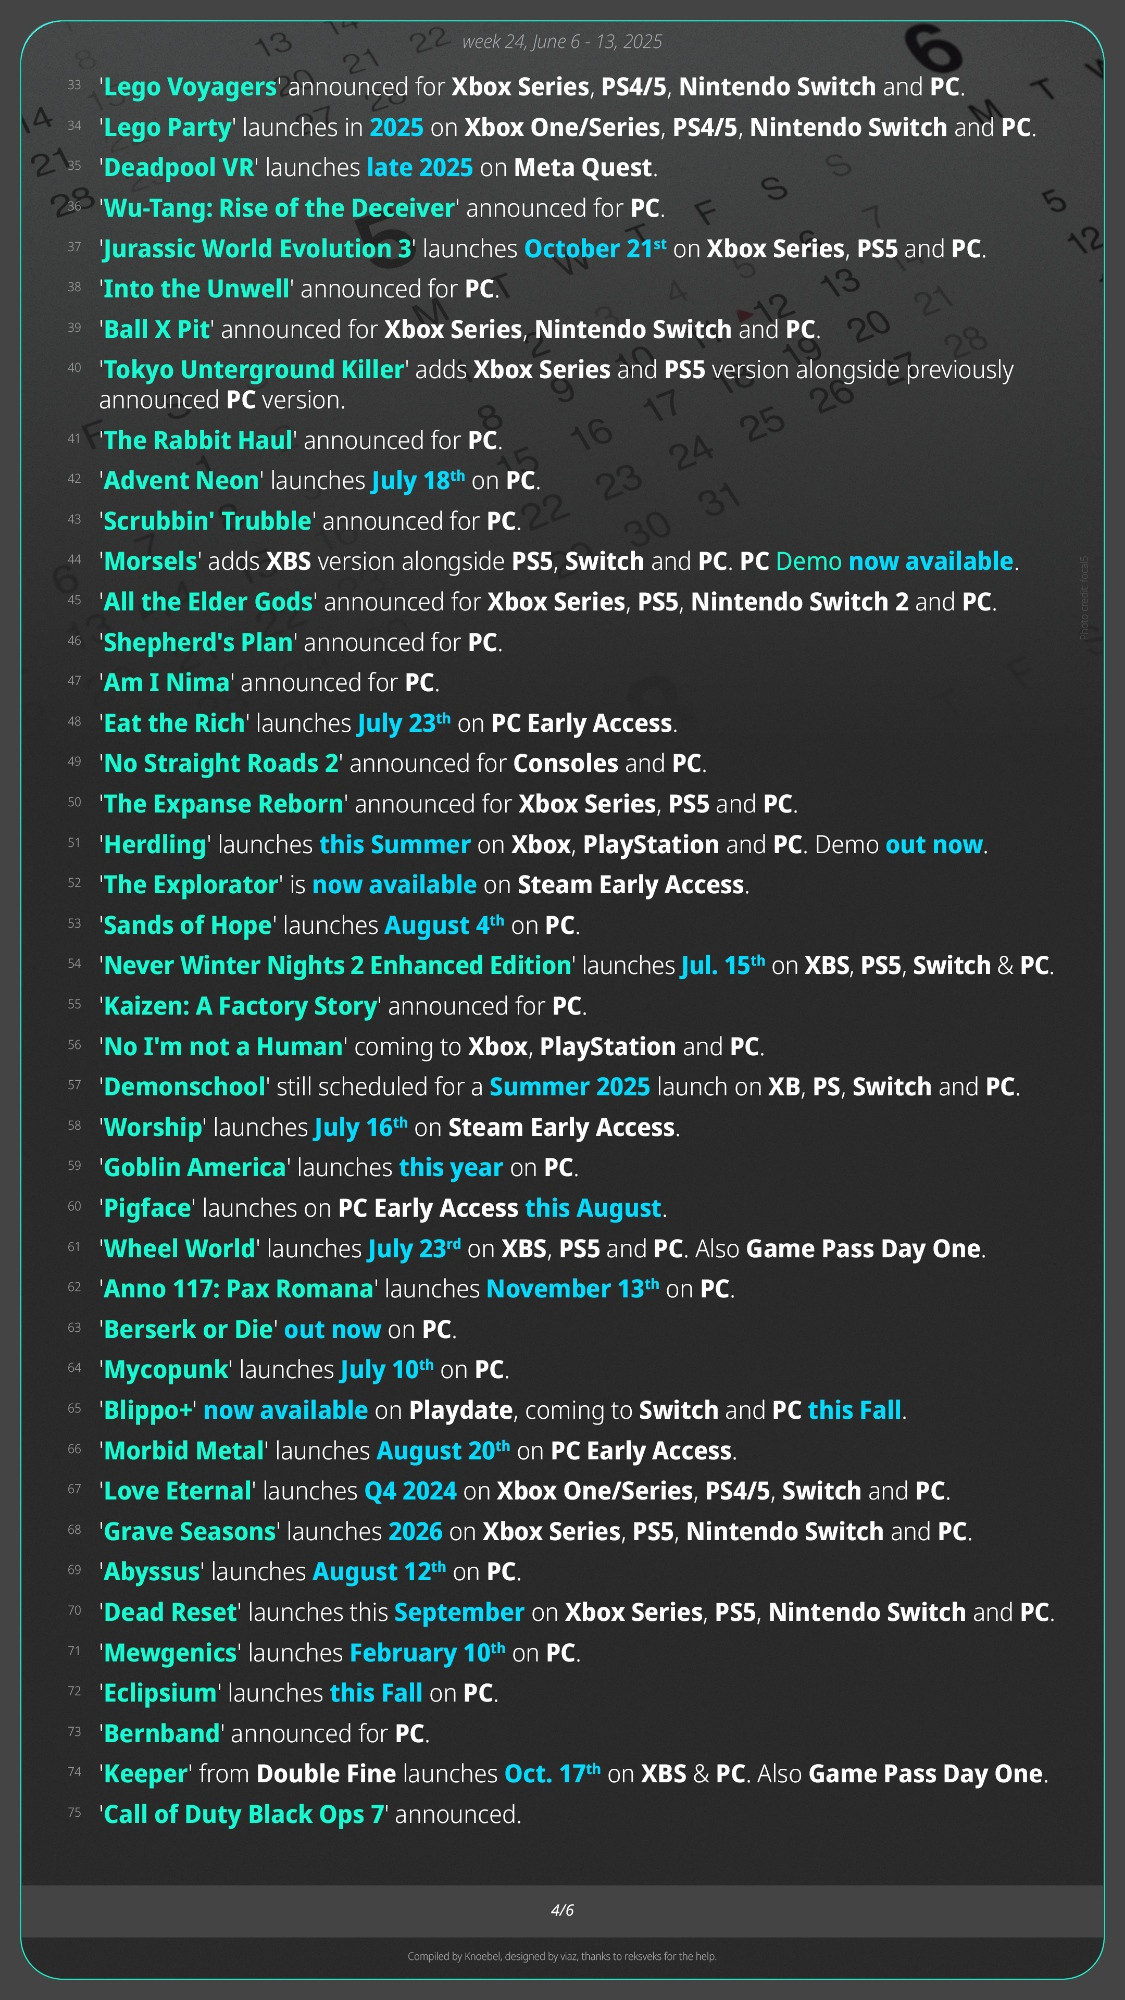Screen dimensions: 1125x2000
Task: Click 'now available' in the Morsels row
Action: pyautogui.click(x=931, y=562)
